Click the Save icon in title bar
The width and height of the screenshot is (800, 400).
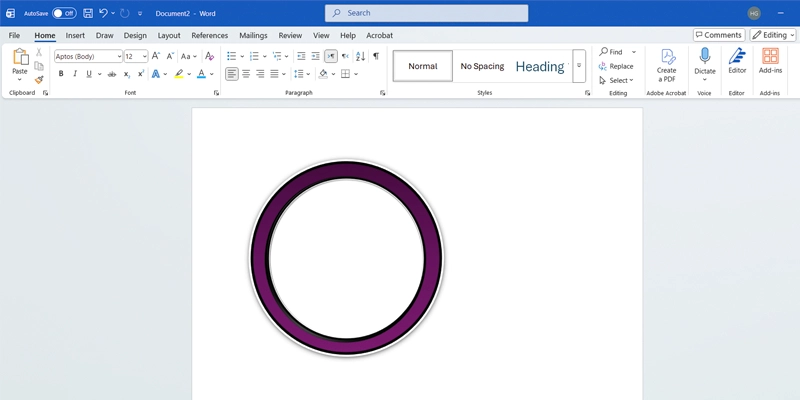pyautogui.click(x=88, y=13)
